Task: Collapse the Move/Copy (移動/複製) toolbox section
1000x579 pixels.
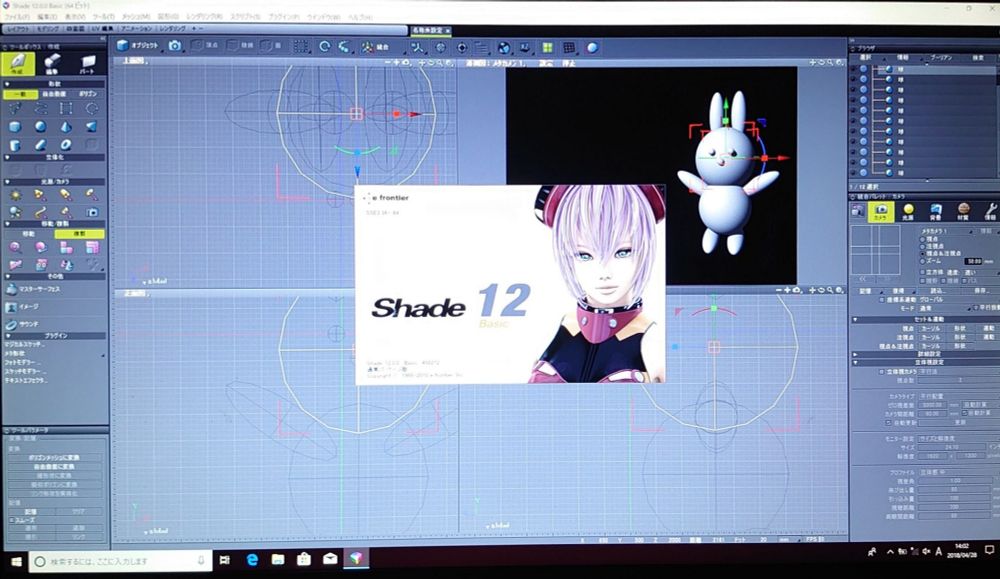Action: pyautogui.click(x=7, y=224)
